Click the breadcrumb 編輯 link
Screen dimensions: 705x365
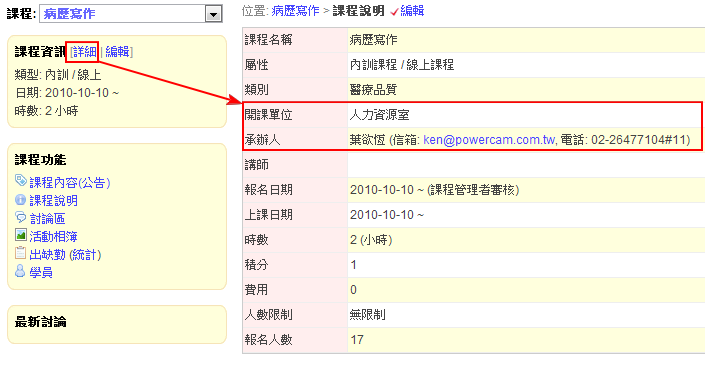coord(412,11)
